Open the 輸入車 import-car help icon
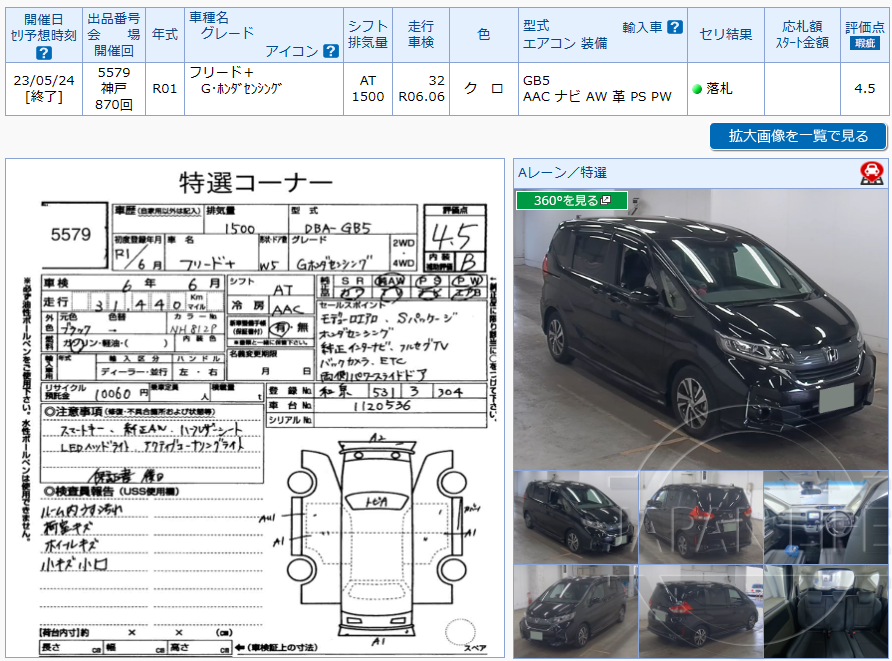 click(x=675, y=26)
